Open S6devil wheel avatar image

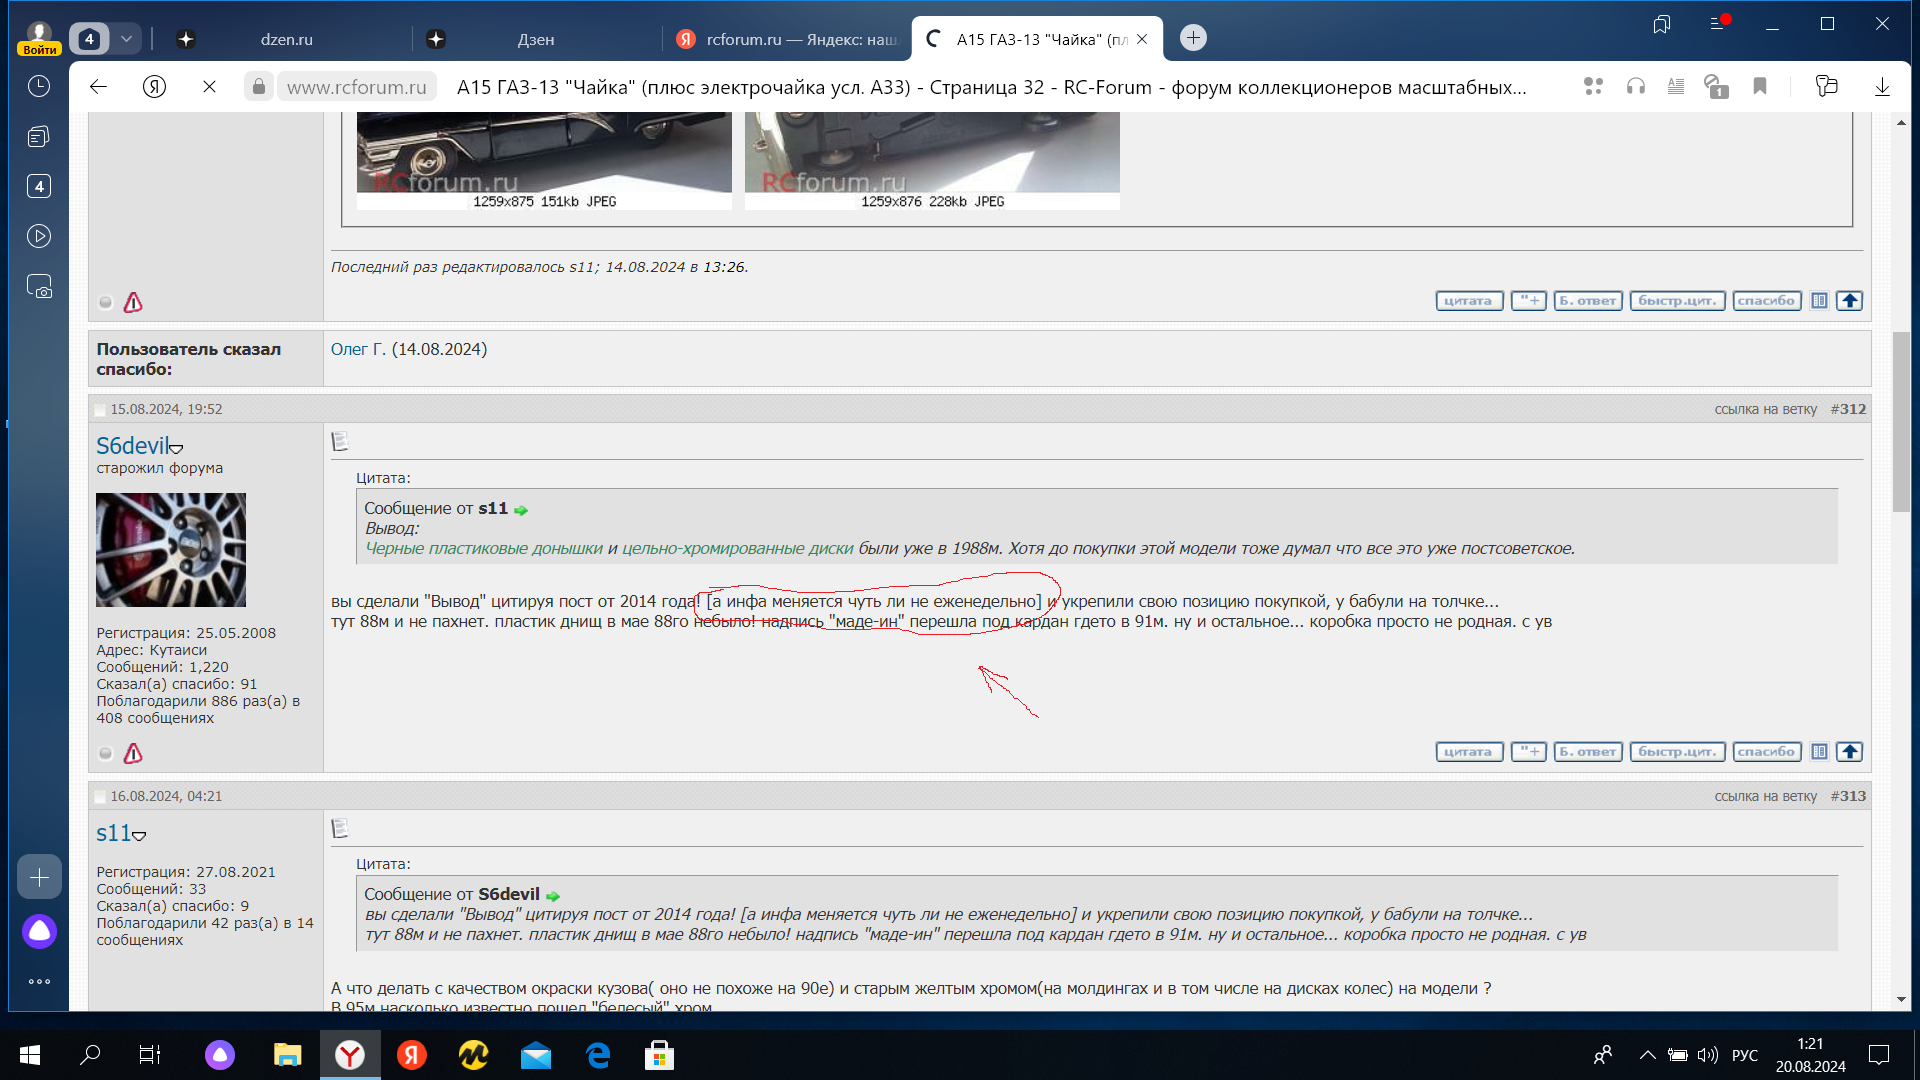[171, 550]
